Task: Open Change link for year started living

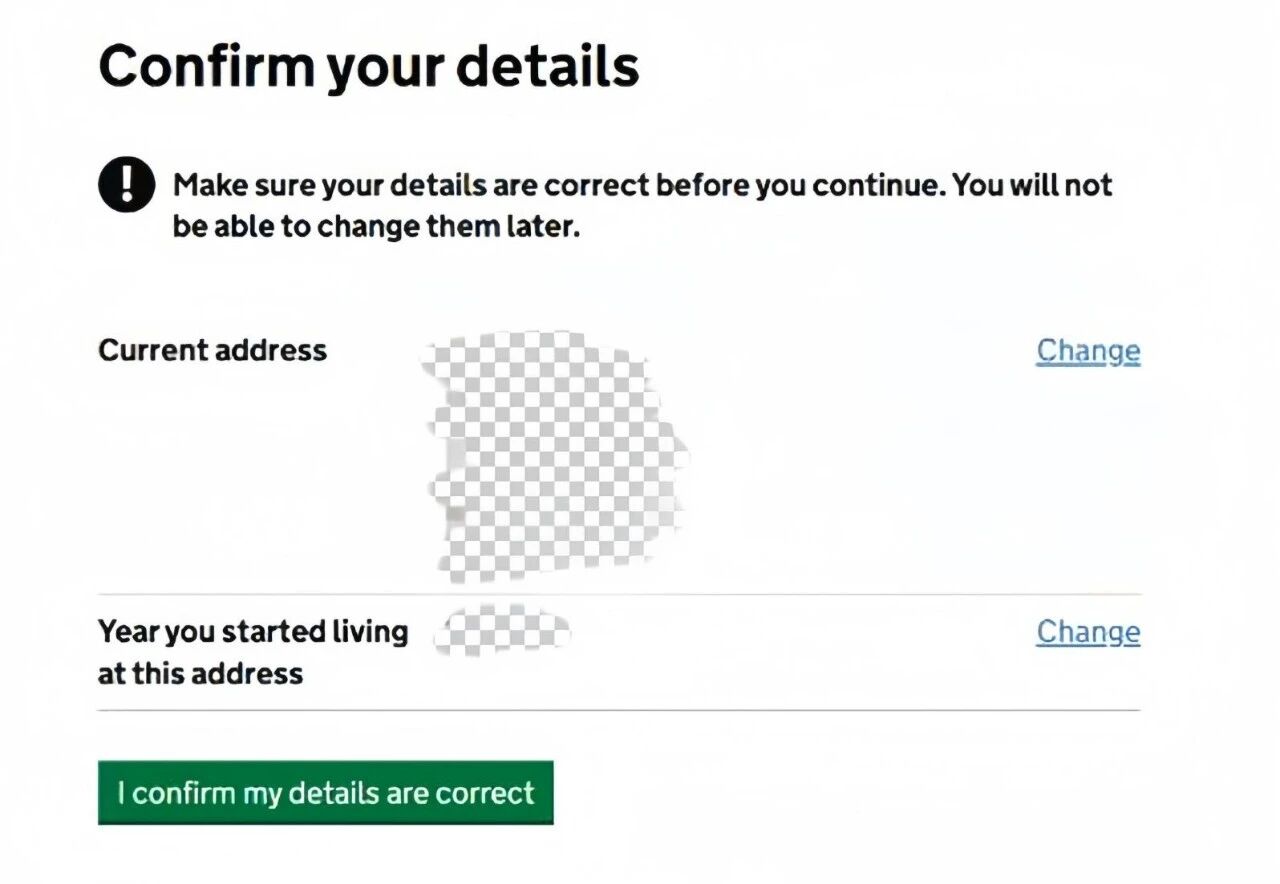Action: pos(1087,632)
